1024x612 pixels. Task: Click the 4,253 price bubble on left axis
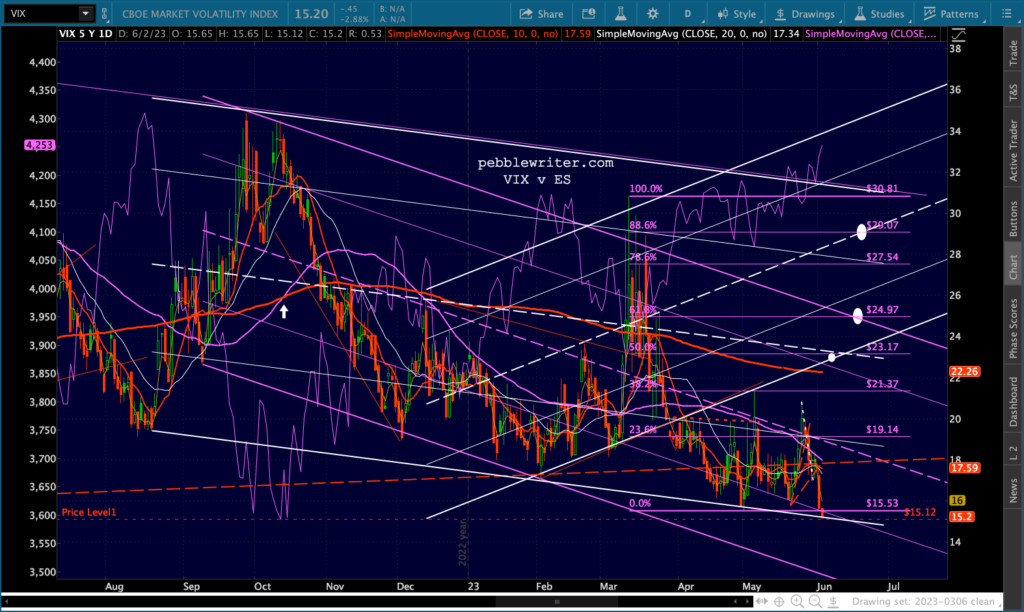pyautogui.click(x=39, y=145)
